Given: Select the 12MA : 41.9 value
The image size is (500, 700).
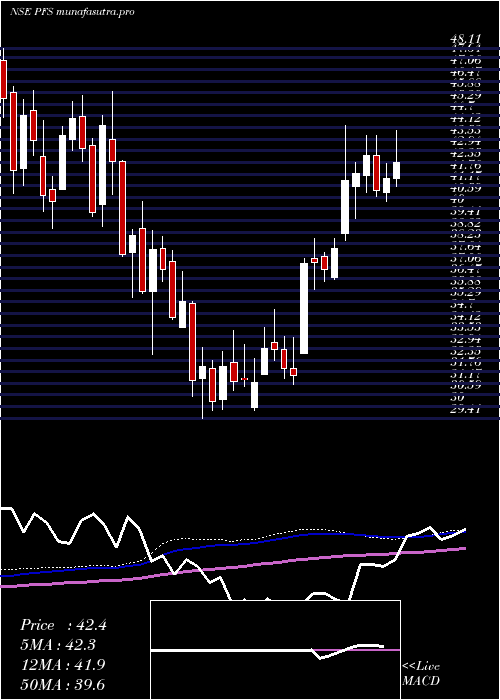Looking at the screenshot, I should (x=63, y=665).
